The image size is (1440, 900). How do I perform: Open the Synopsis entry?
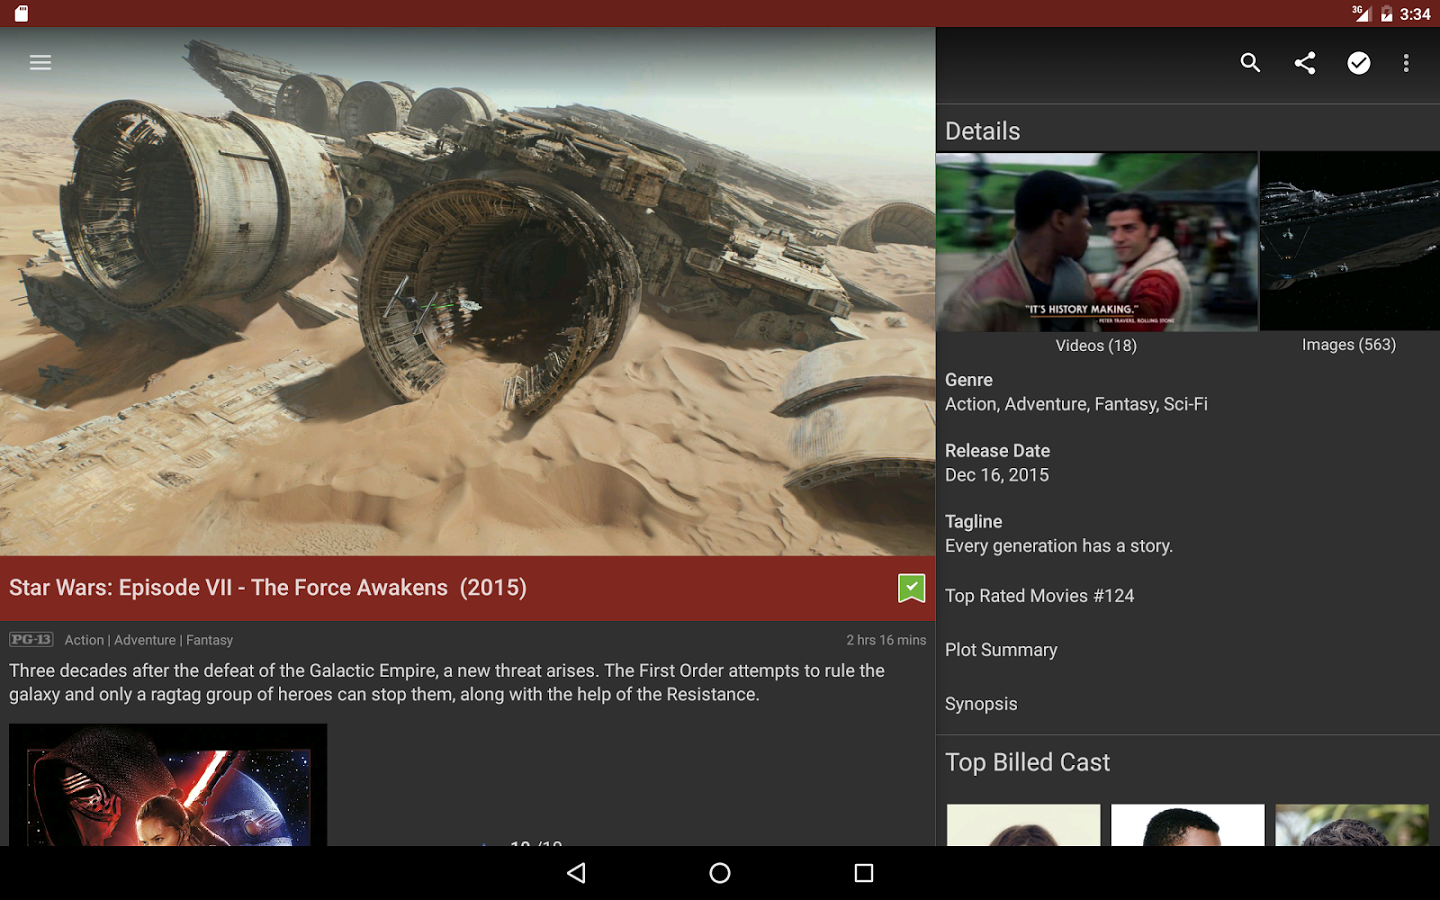pyautogui.click(x=981, y=704)
